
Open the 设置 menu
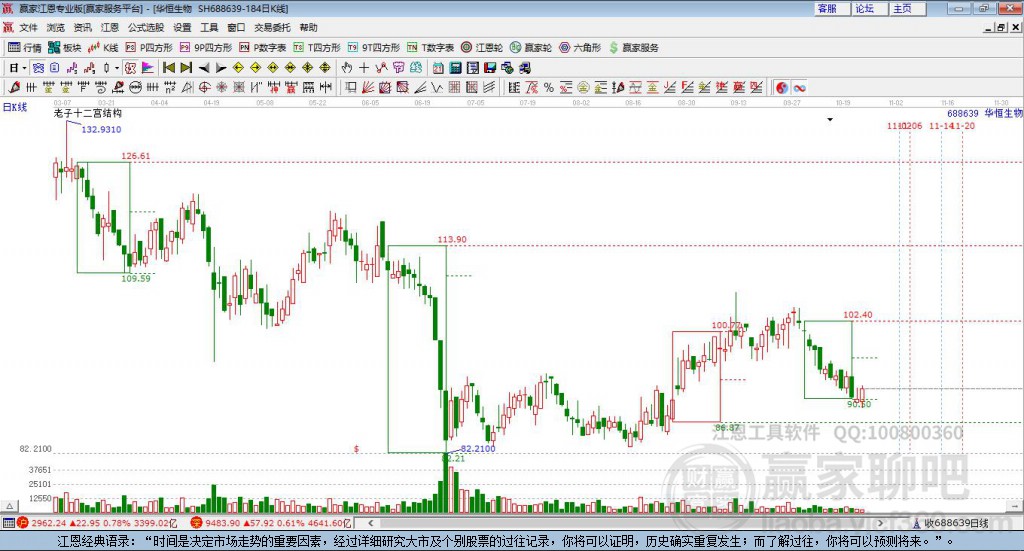[182, 27]
